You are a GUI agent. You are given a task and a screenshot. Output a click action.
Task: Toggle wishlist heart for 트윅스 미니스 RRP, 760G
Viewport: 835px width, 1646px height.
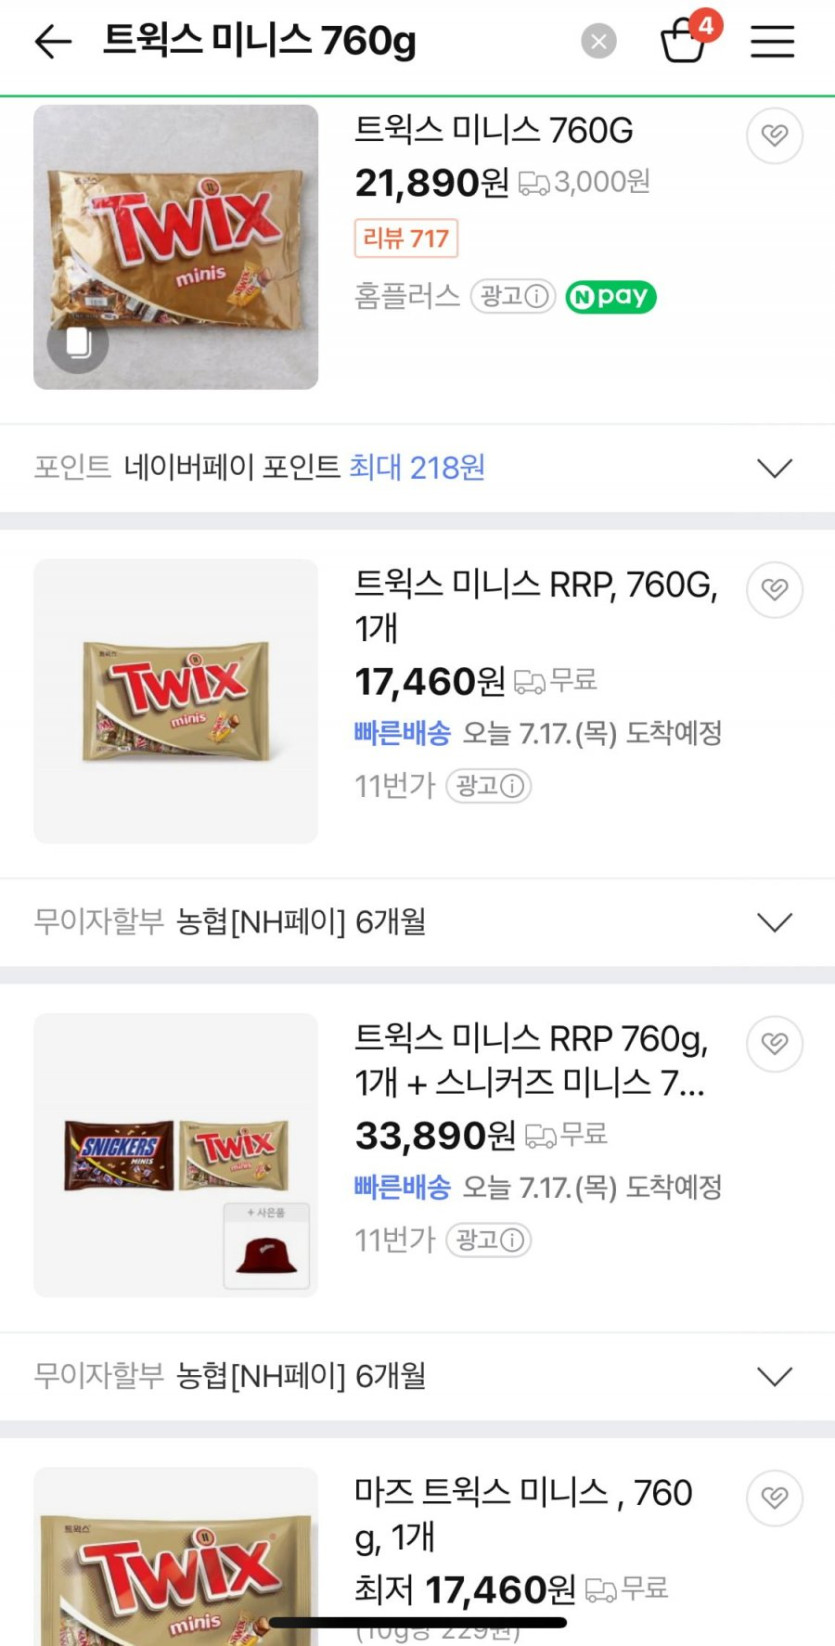tap(774, 589)
